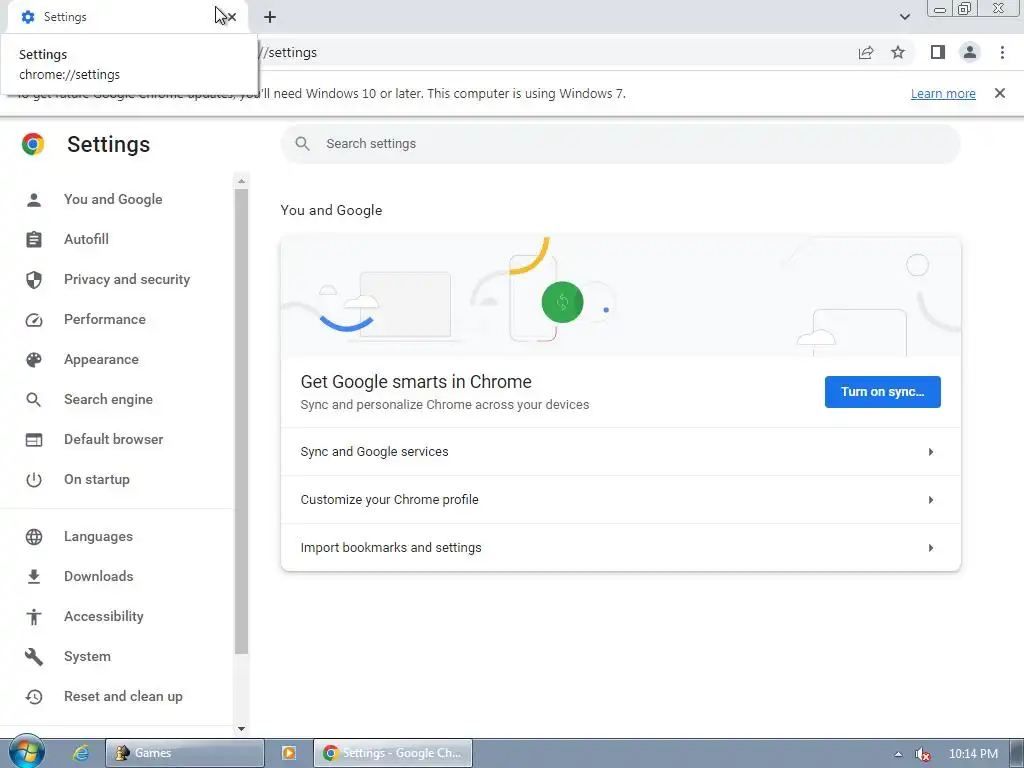
Task: Open Languages settings
Action: [x=98, y=537]
